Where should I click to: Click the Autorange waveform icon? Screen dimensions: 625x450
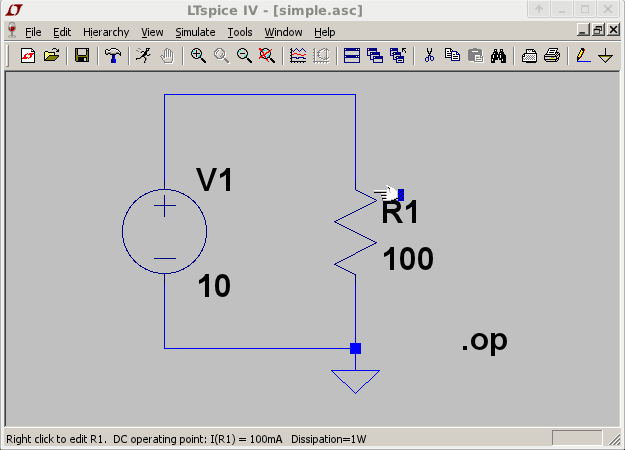click(298, 55)
